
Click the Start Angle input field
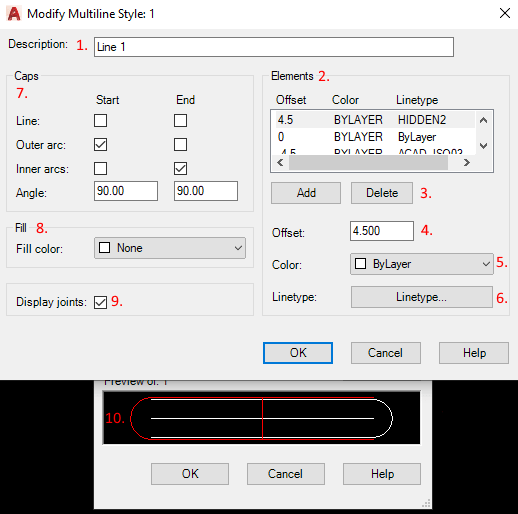coord(126,191)
